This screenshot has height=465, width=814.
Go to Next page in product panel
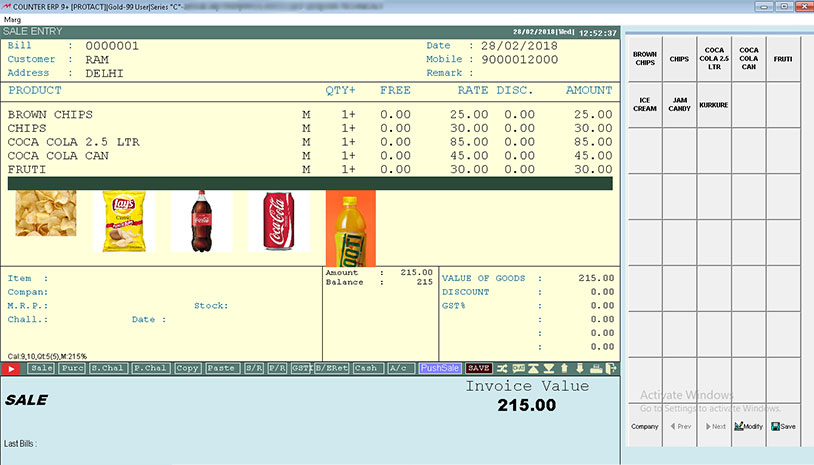pos(714,426)
